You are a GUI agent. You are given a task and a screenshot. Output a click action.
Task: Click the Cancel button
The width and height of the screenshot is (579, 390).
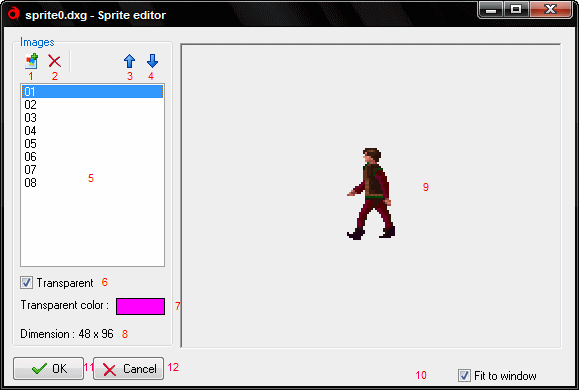click(129, 368)
